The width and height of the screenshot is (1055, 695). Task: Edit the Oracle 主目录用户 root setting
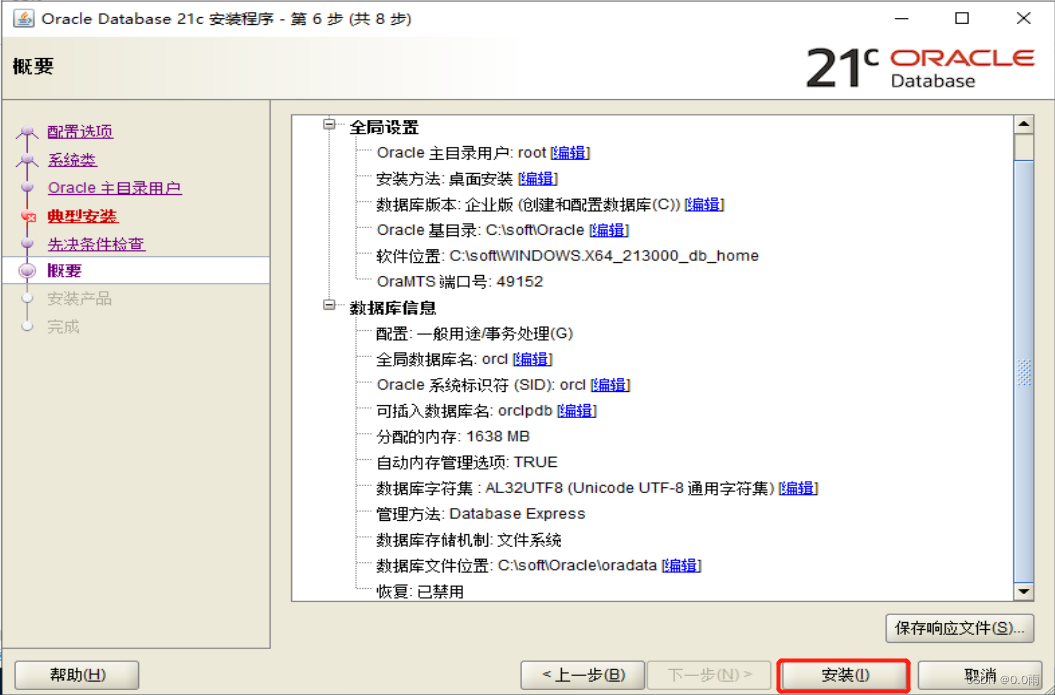(570, 153)
